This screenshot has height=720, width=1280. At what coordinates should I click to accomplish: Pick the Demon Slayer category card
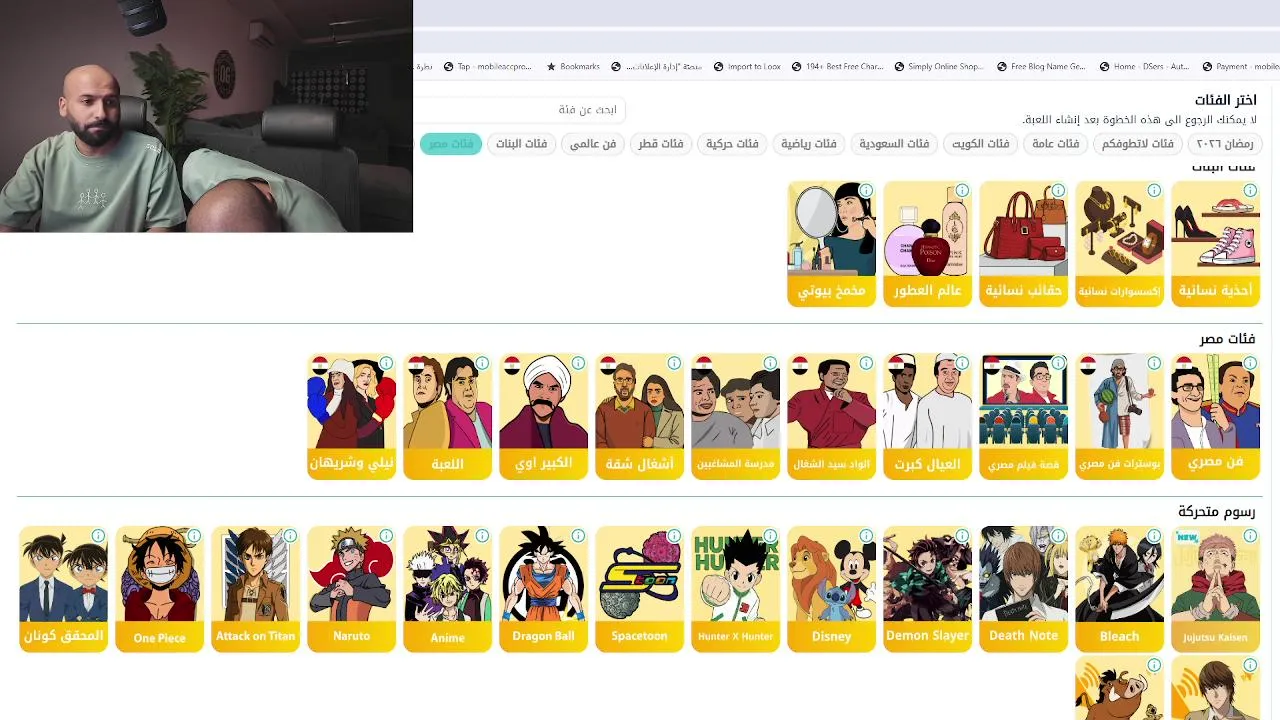click(927, 589)
